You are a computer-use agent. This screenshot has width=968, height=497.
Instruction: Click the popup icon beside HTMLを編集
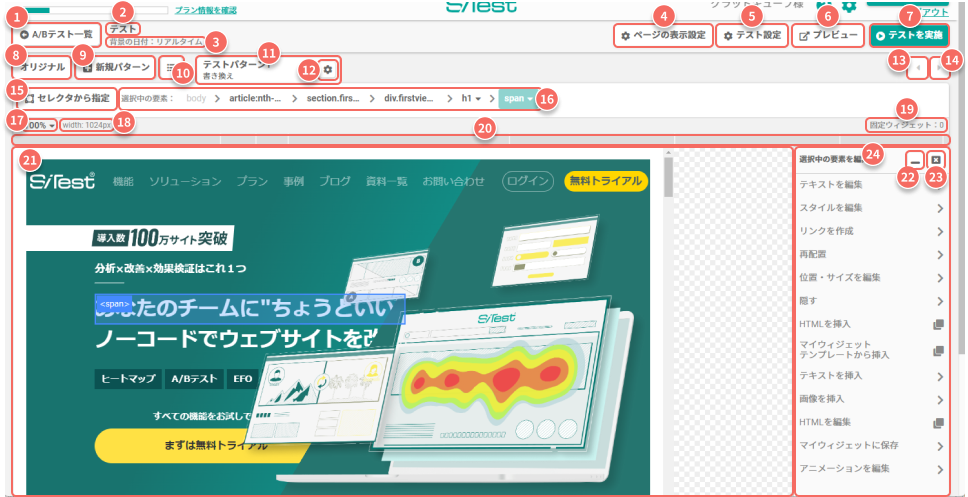(x=938, y=423)
